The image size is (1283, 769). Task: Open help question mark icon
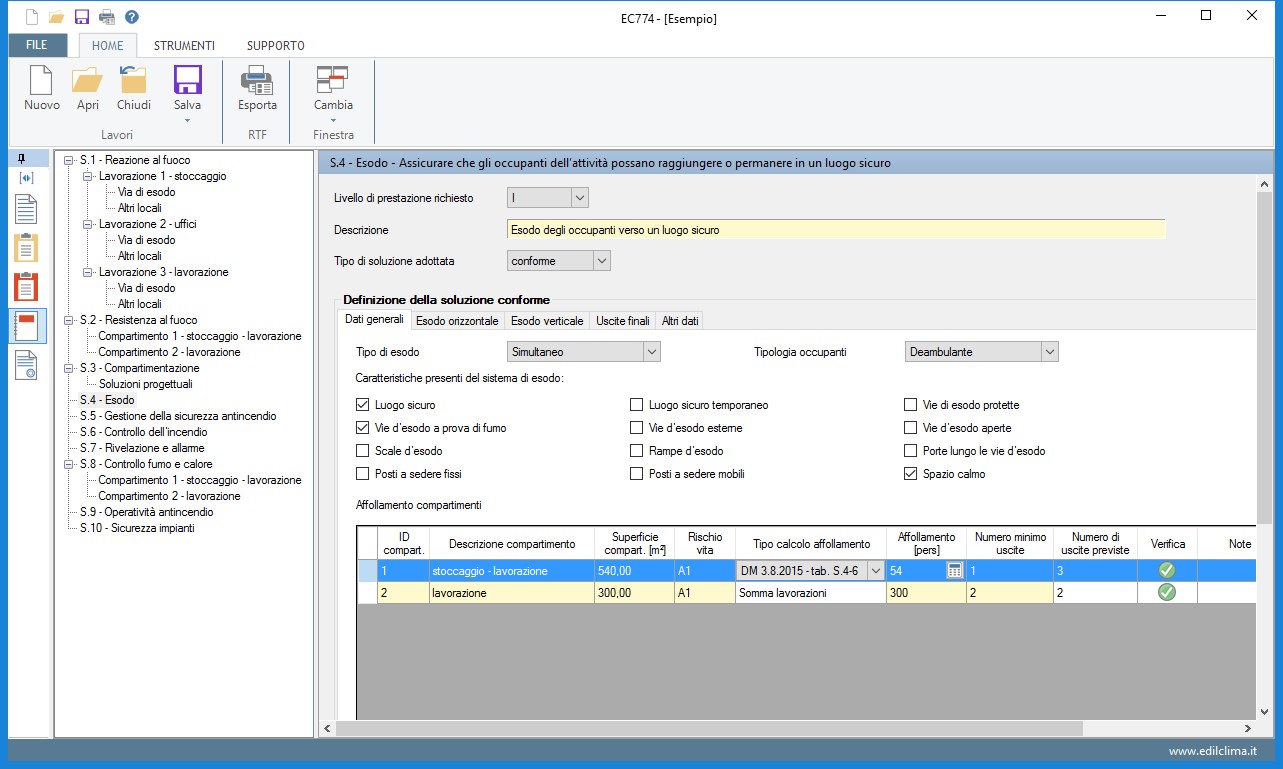pos(131,17)
